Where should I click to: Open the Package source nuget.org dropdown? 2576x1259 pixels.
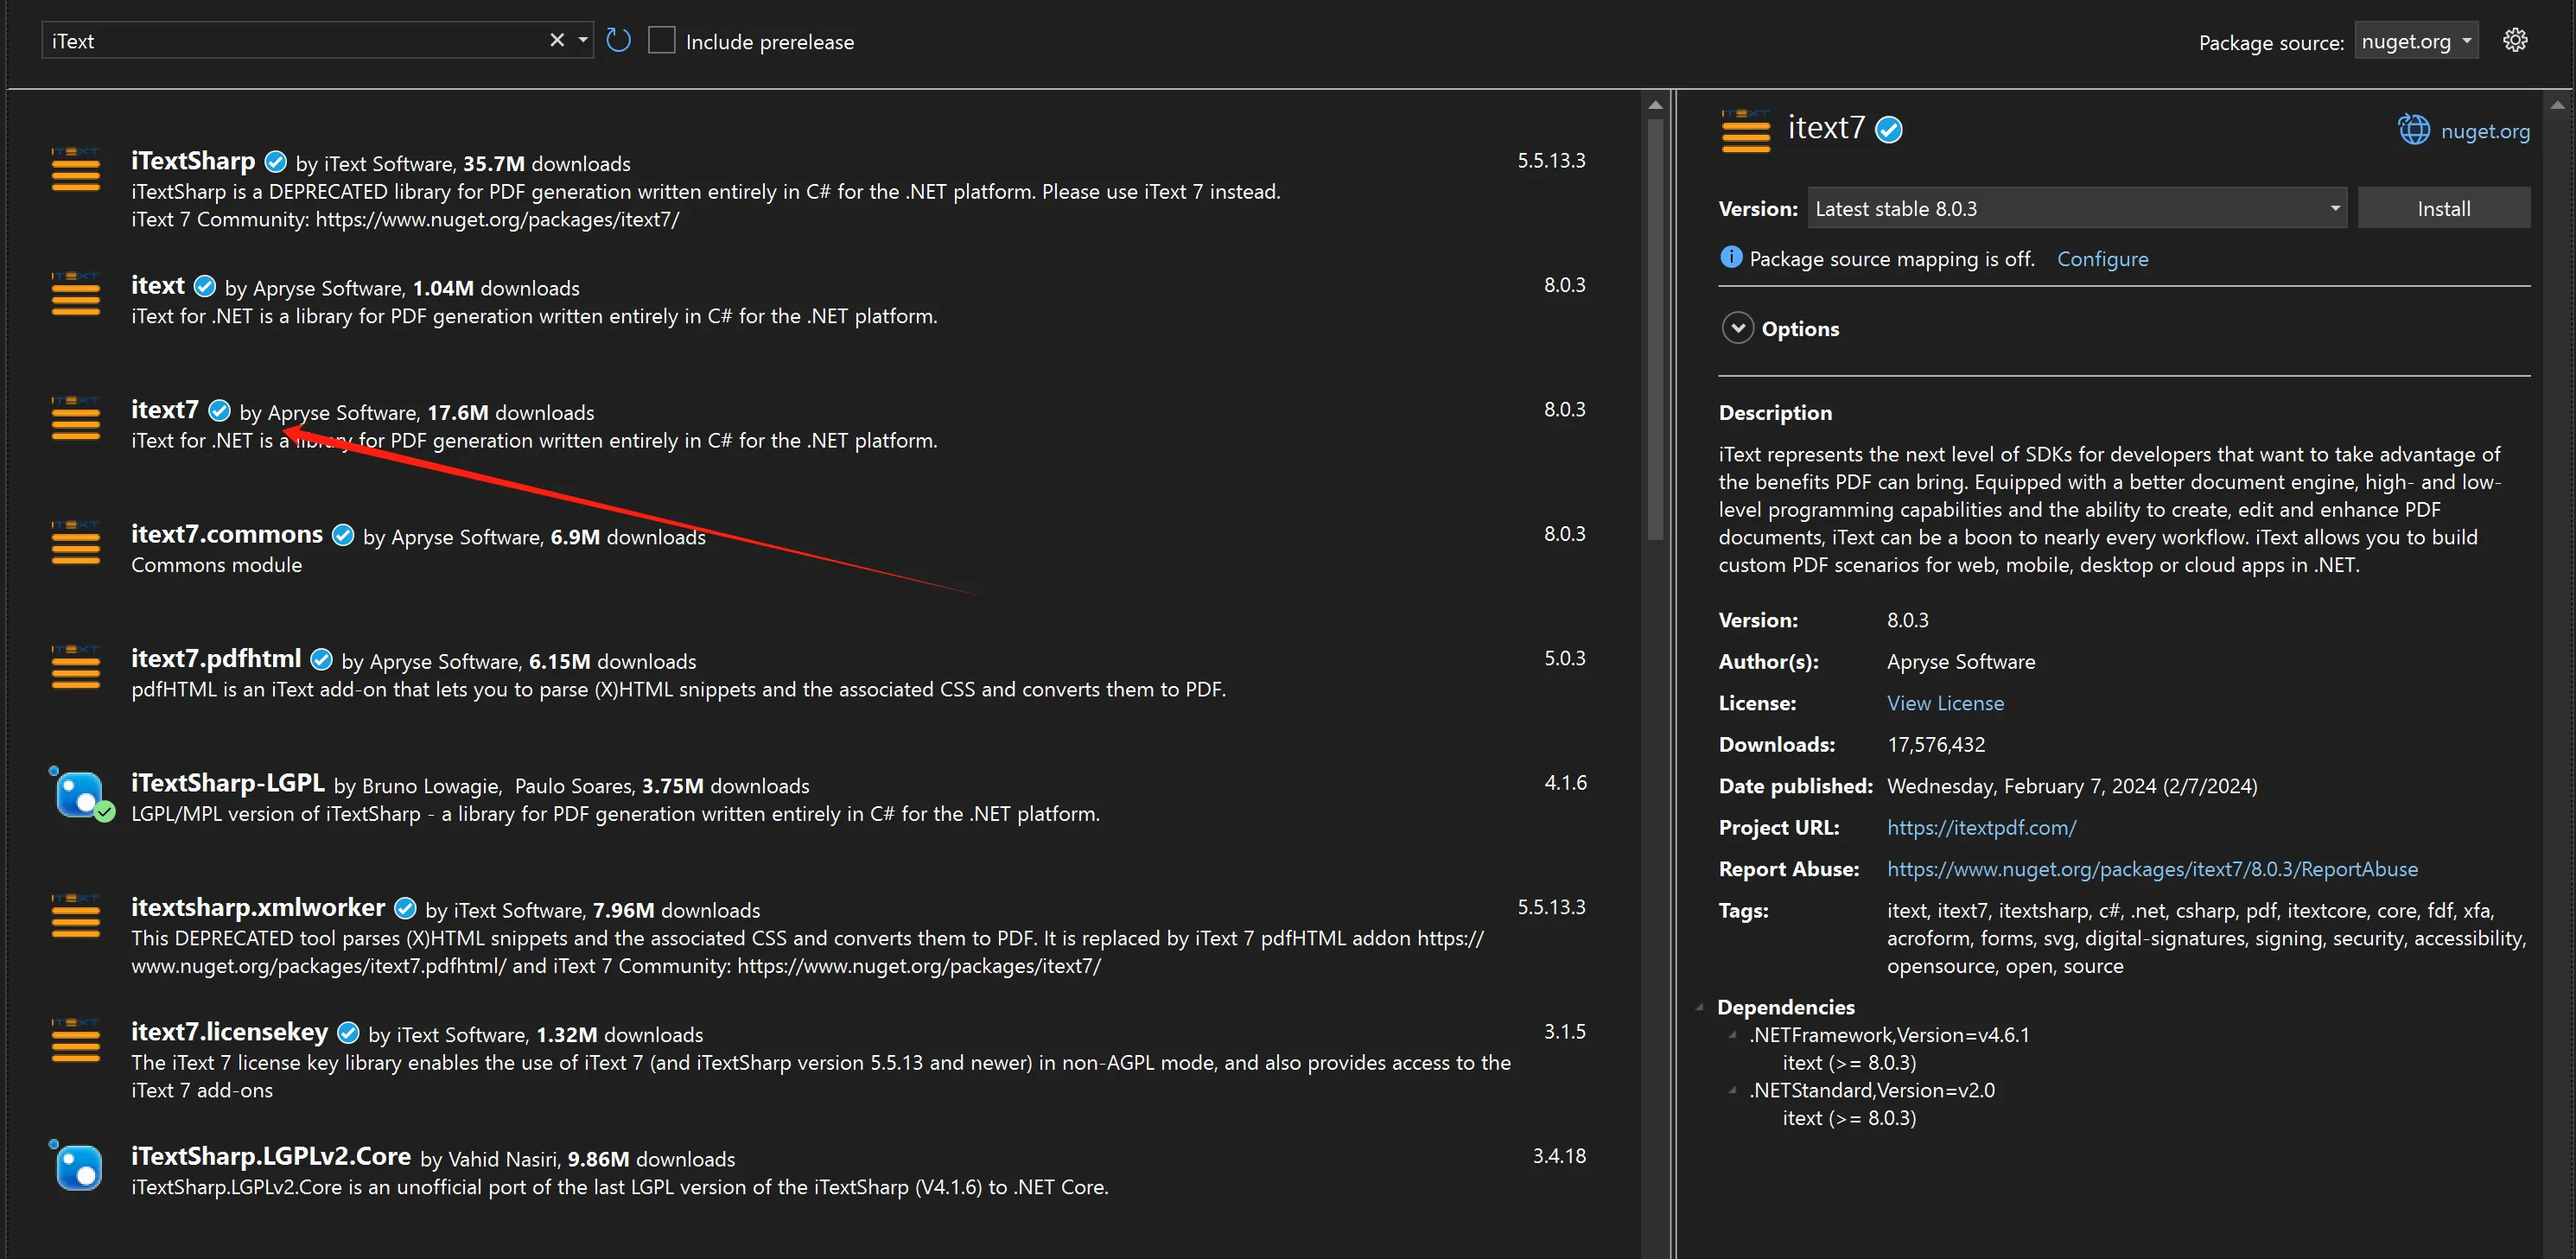2416,41
